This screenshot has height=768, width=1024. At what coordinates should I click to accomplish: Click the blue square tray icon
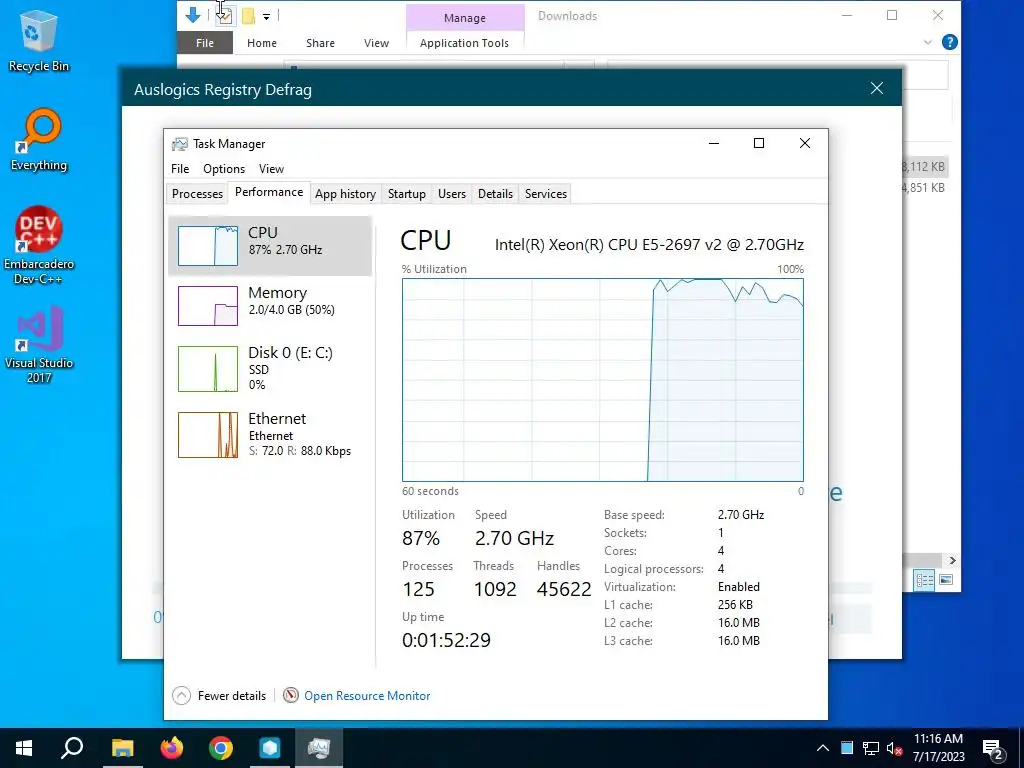click(847, 748)
